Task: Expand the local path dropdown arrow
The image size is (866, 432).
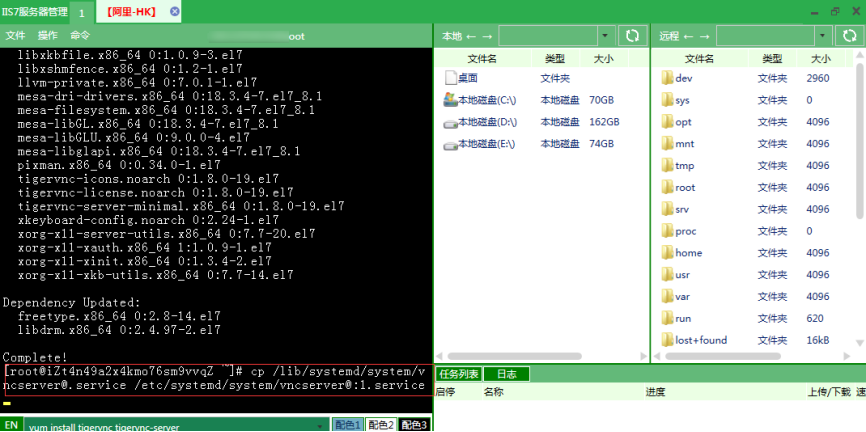Action: (x=605, y=36)
